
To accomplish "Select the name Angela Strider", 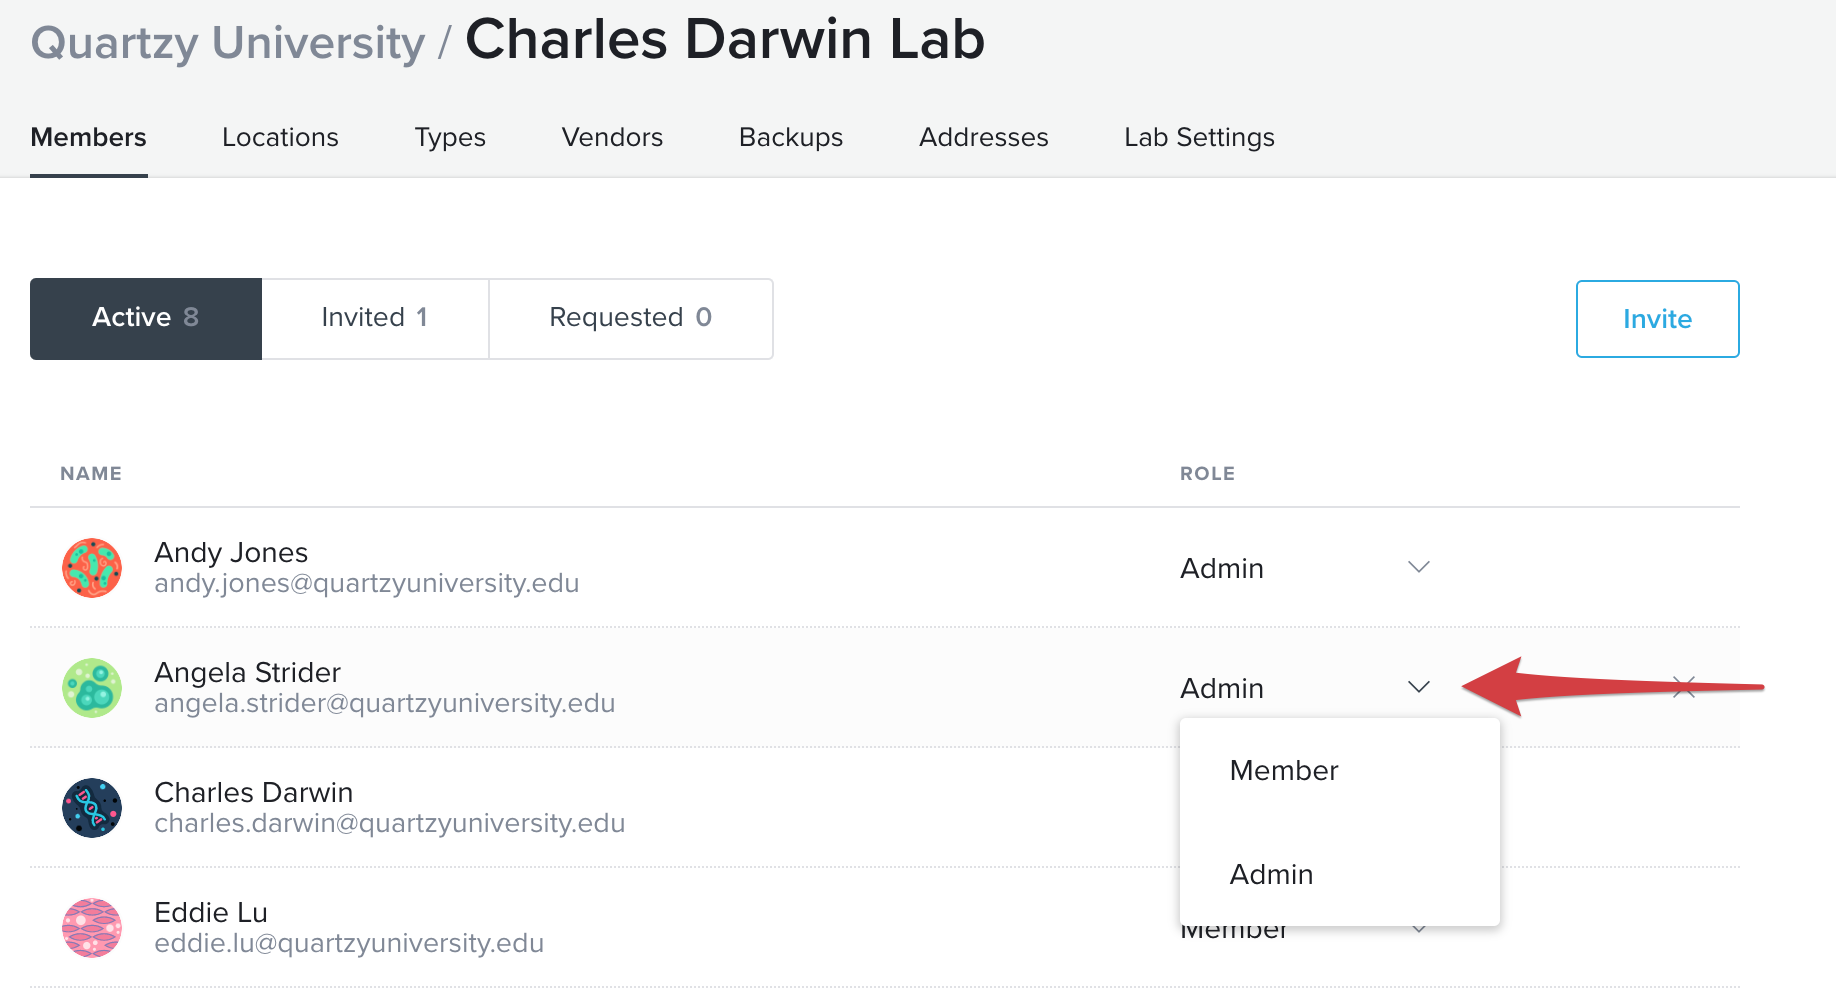I will 247,672.
